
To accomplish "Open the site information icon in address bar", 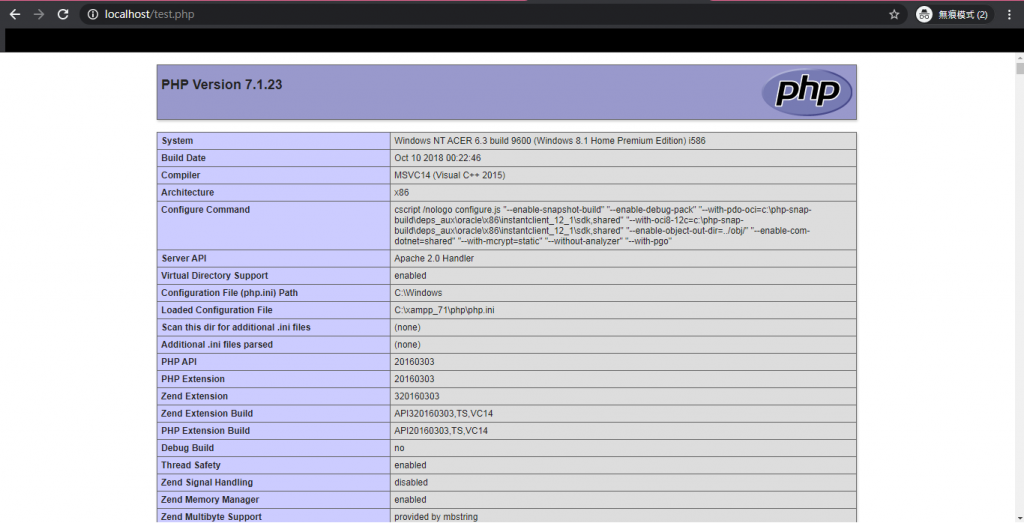I will (x=93, y=14).
